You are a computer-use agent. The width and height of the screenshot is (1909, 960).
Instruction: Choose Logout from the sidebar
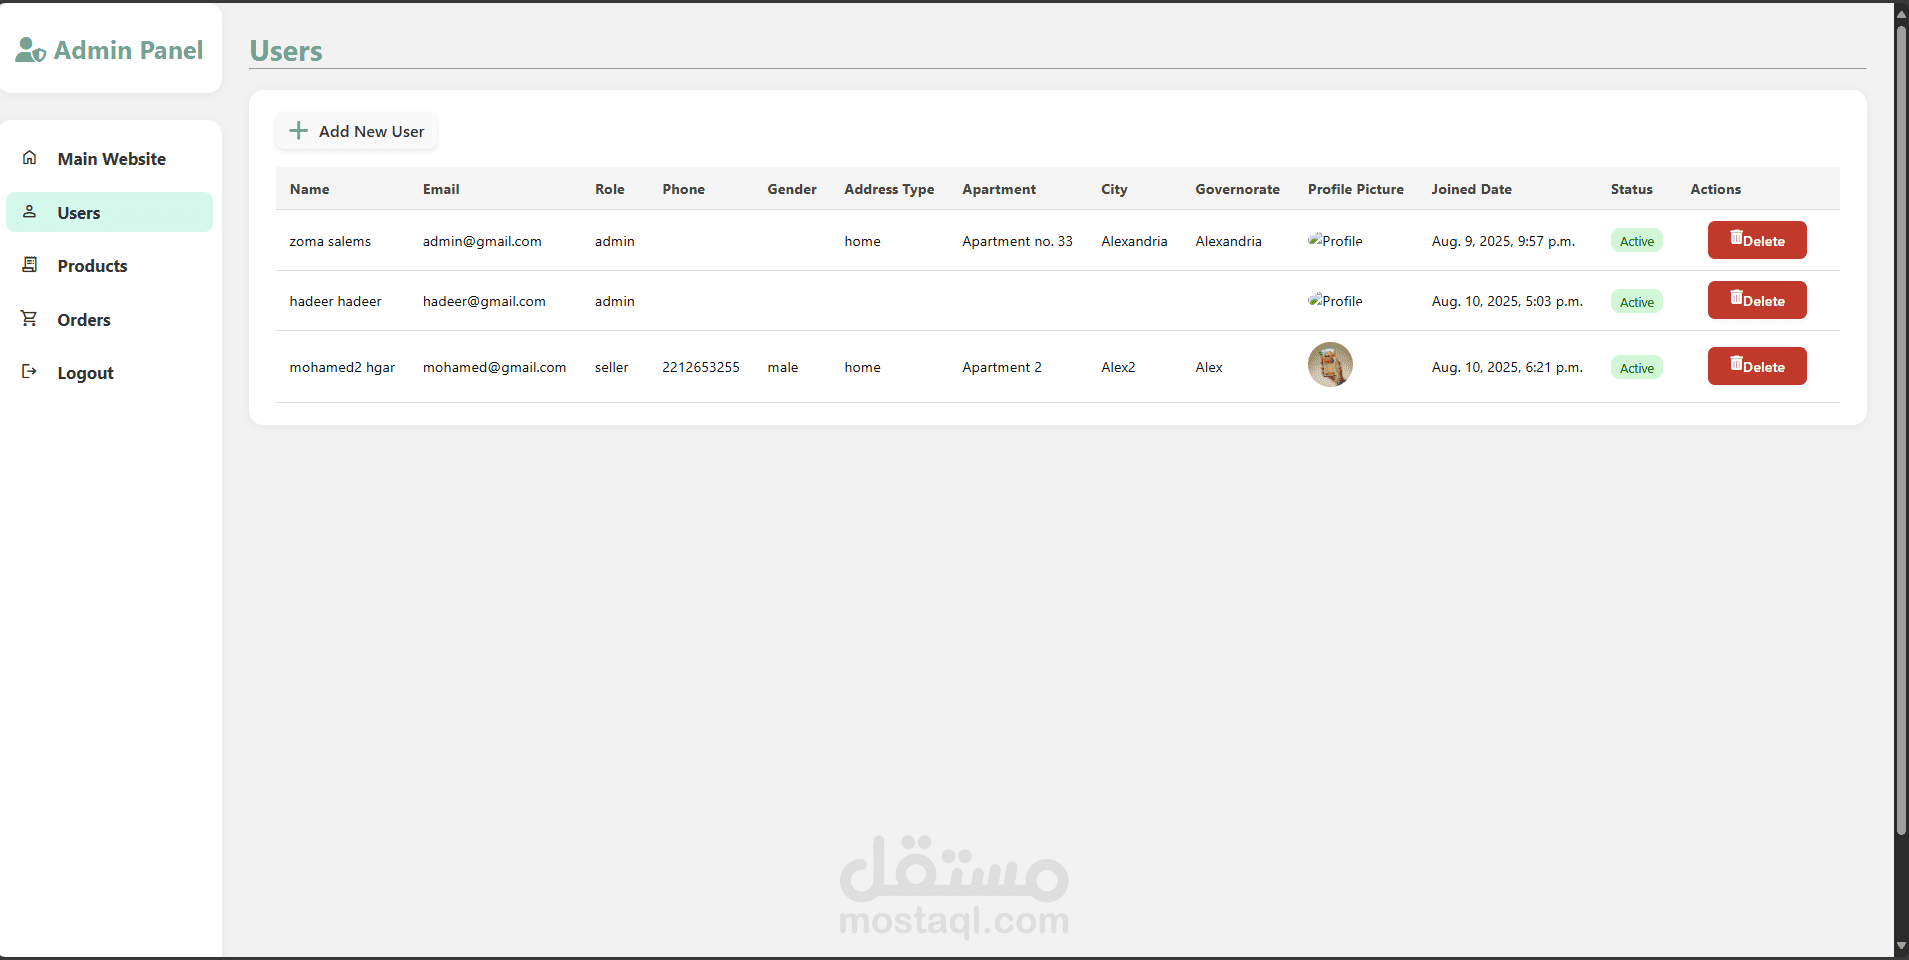click(110, 373)
